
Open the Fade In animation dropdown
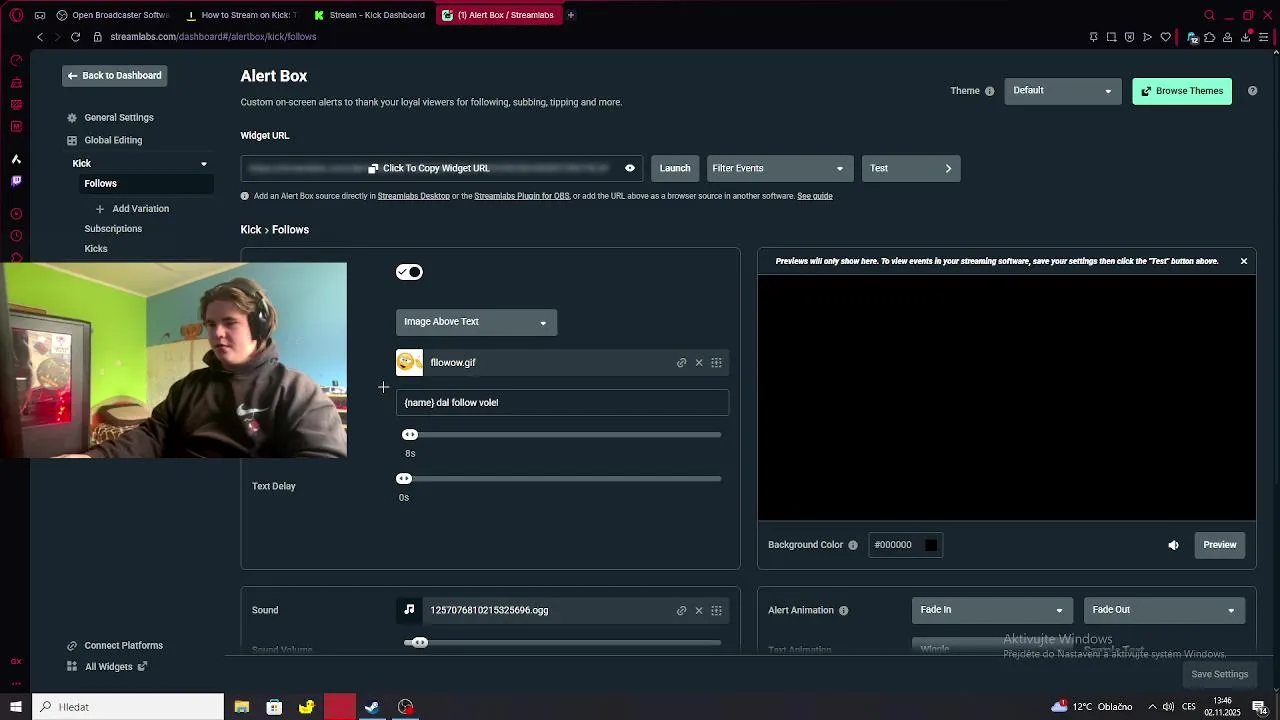click(x=992, y=610)
